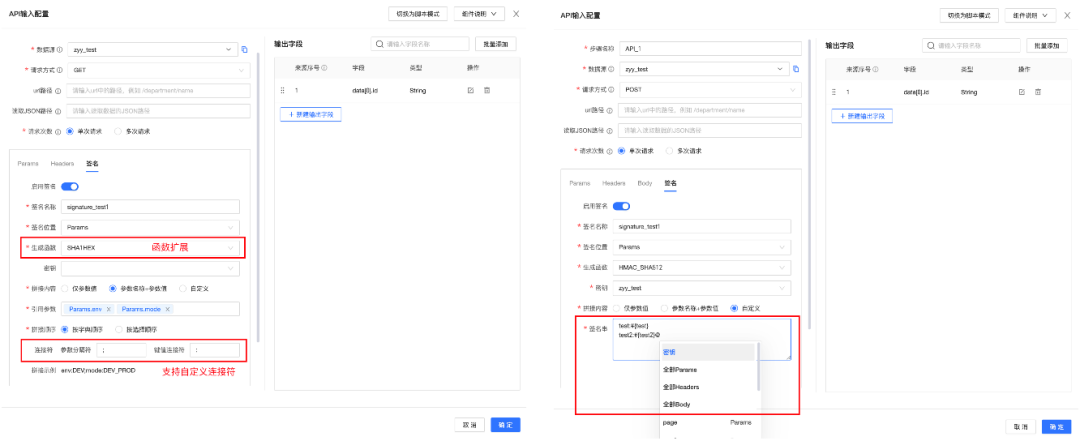Close the left API输入配置 dialog
The image size is (1080, 441).
517,14
